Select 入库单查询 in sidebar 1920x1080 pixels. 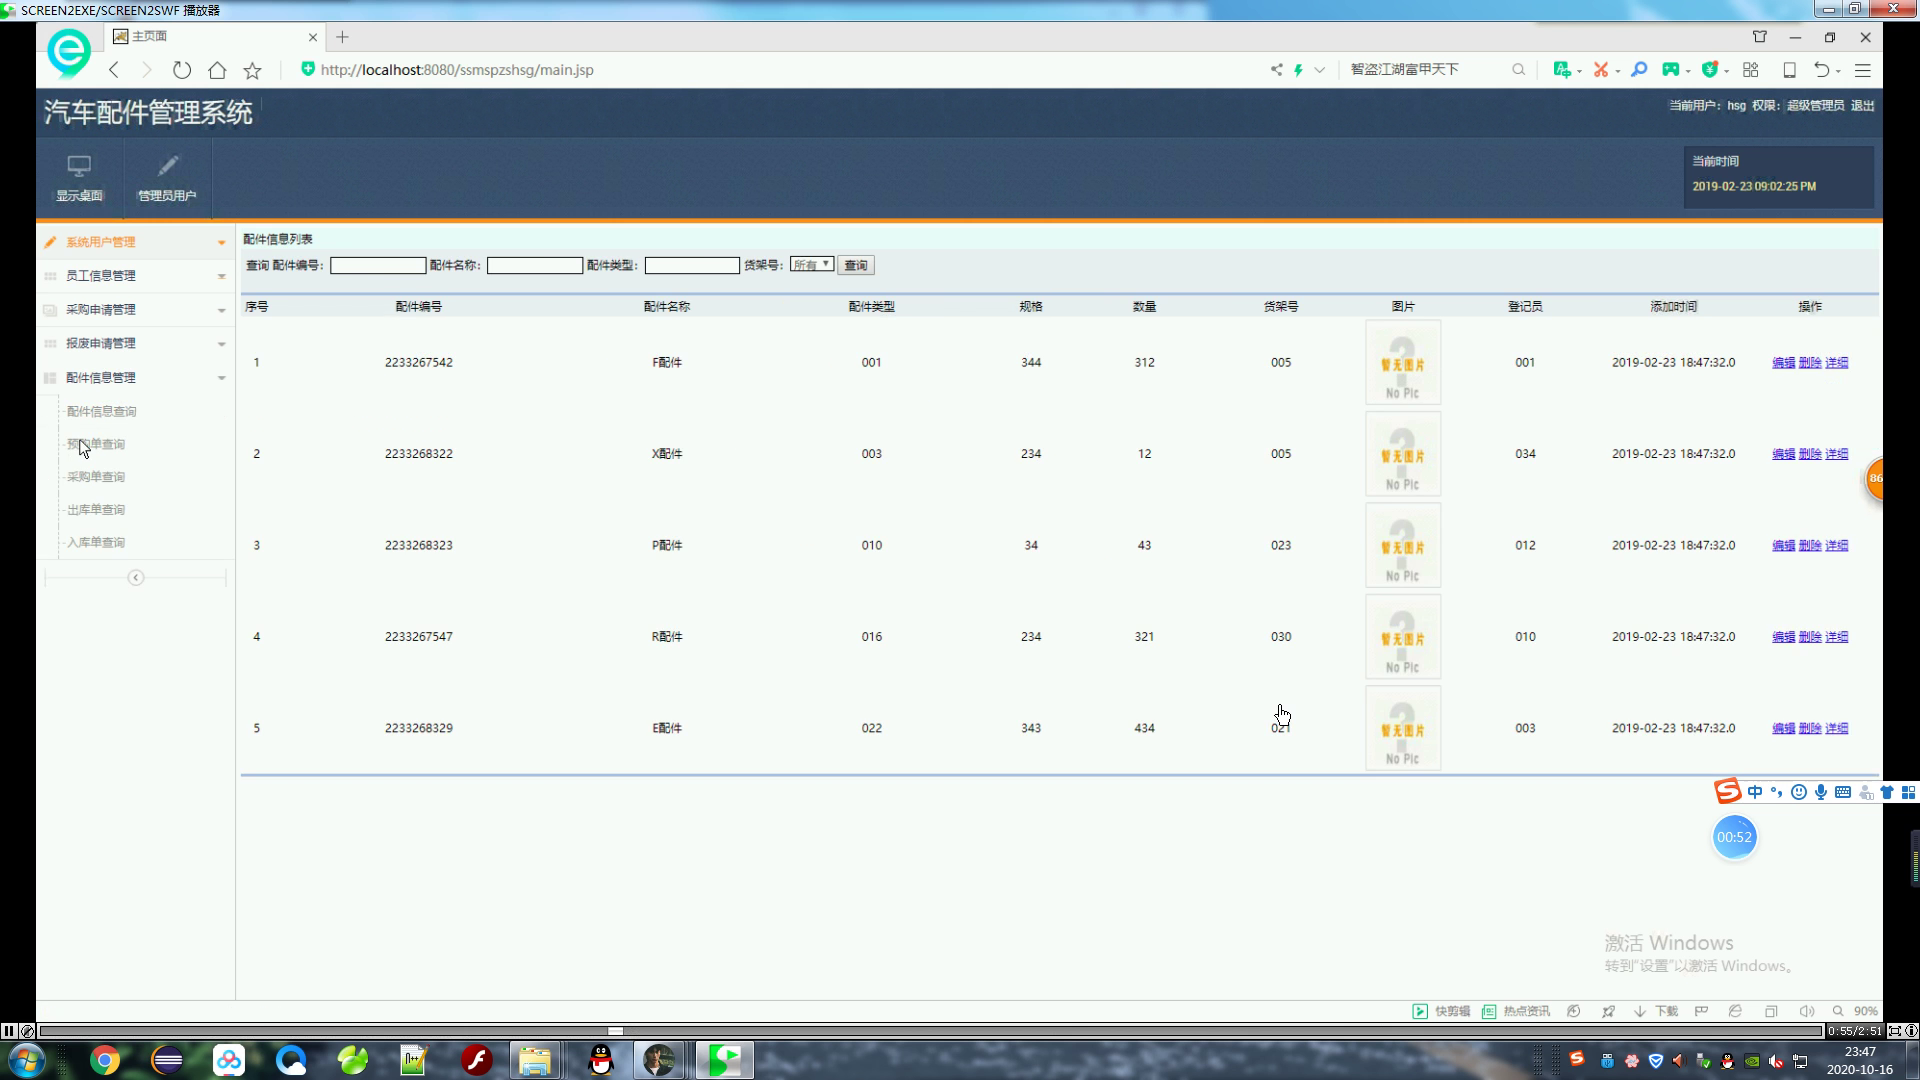[x=96, y=543]
